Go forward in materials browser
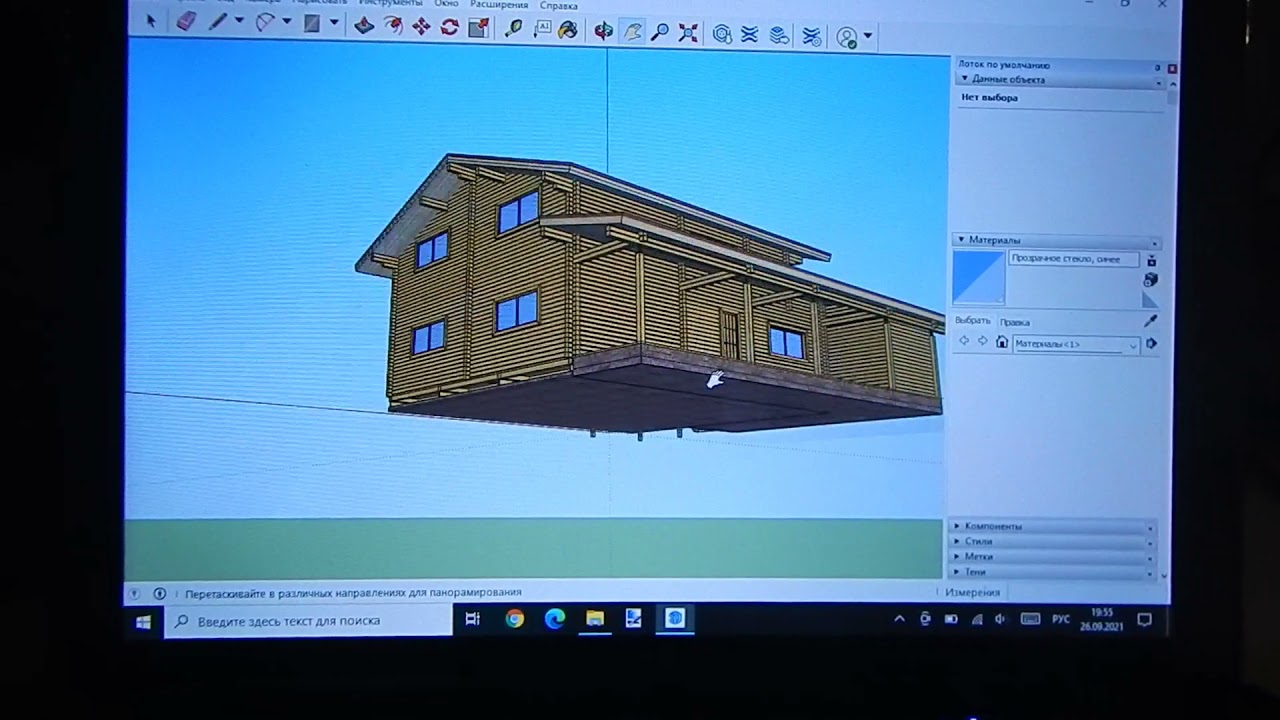1280x720 pixels. [x=982, y=342]
